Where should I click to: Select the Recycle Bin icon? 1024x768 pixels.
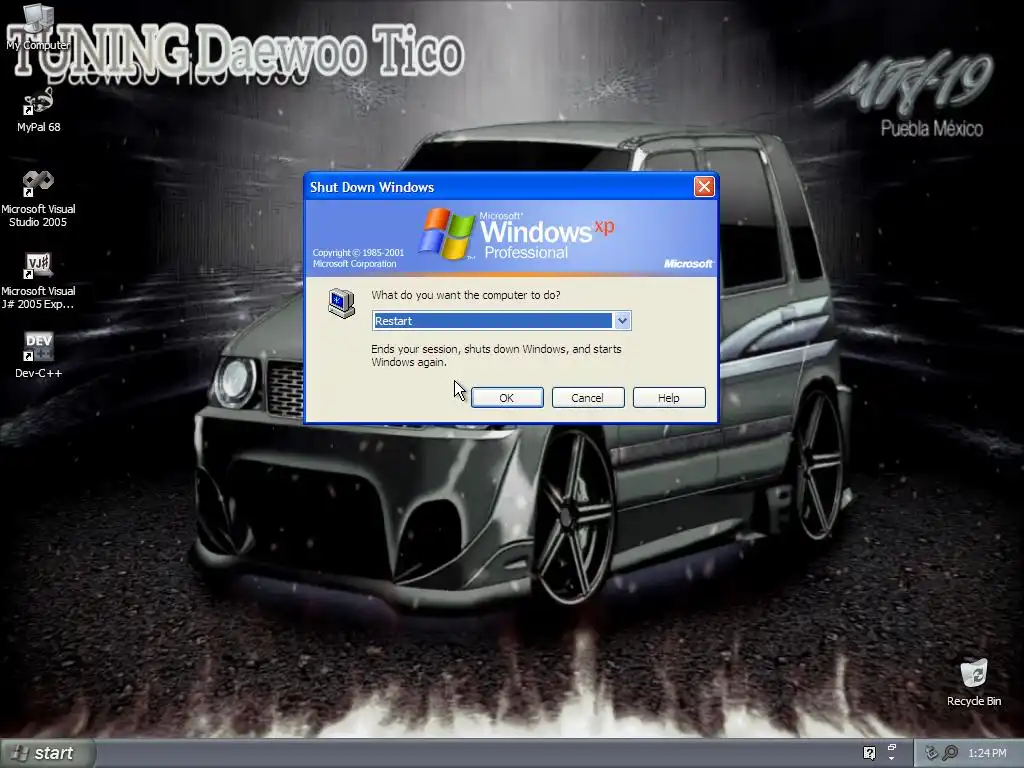[974, 682]
